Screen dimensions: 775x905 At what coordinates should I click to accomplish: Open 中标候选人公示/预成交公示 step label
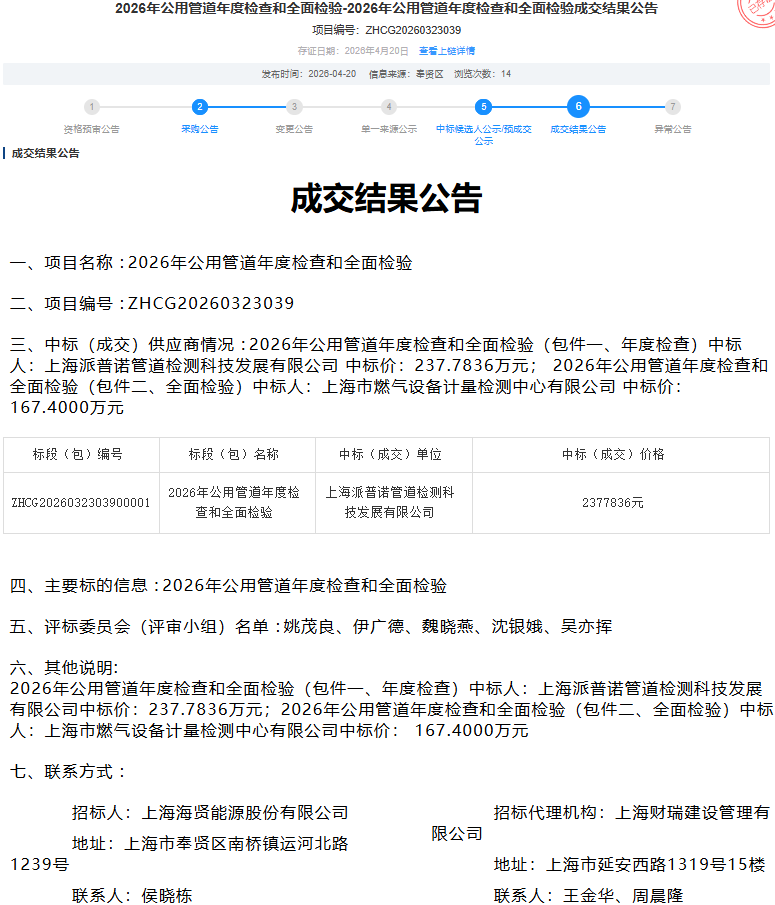[x=483, y=135]
